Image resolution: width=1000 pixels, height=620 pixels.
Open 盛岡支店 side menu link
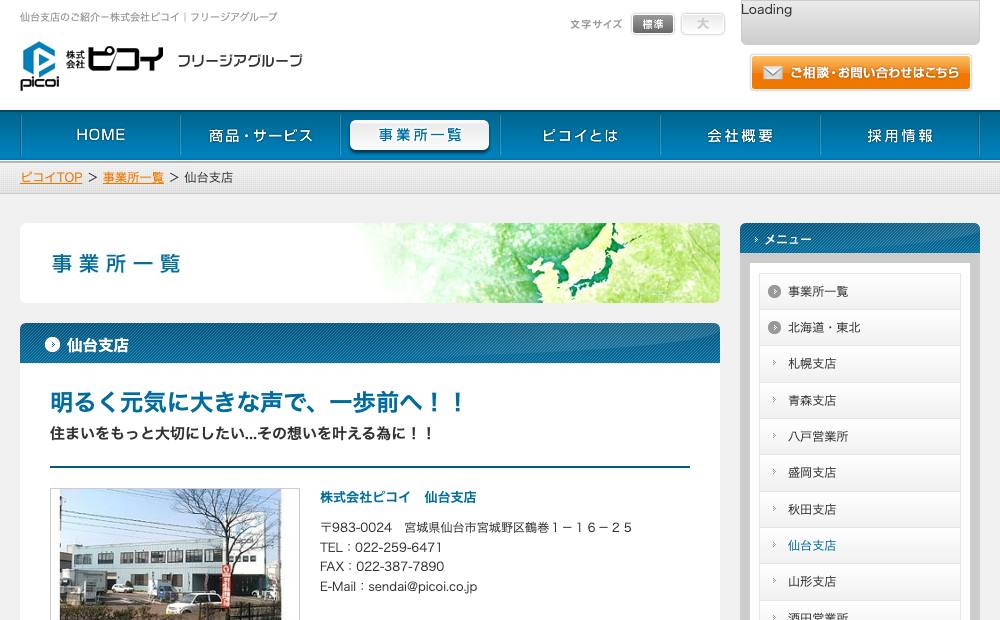pyautogui.click(x=860, y=473)
